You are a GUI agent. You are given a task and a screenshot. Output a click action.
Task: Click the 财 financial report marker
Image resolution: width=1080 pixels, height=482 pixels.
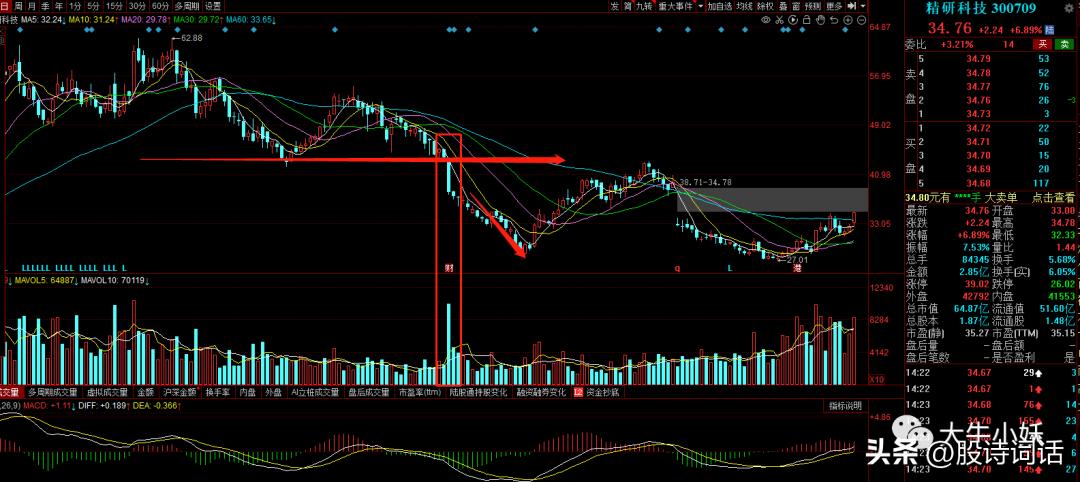[x=448, y=266]
